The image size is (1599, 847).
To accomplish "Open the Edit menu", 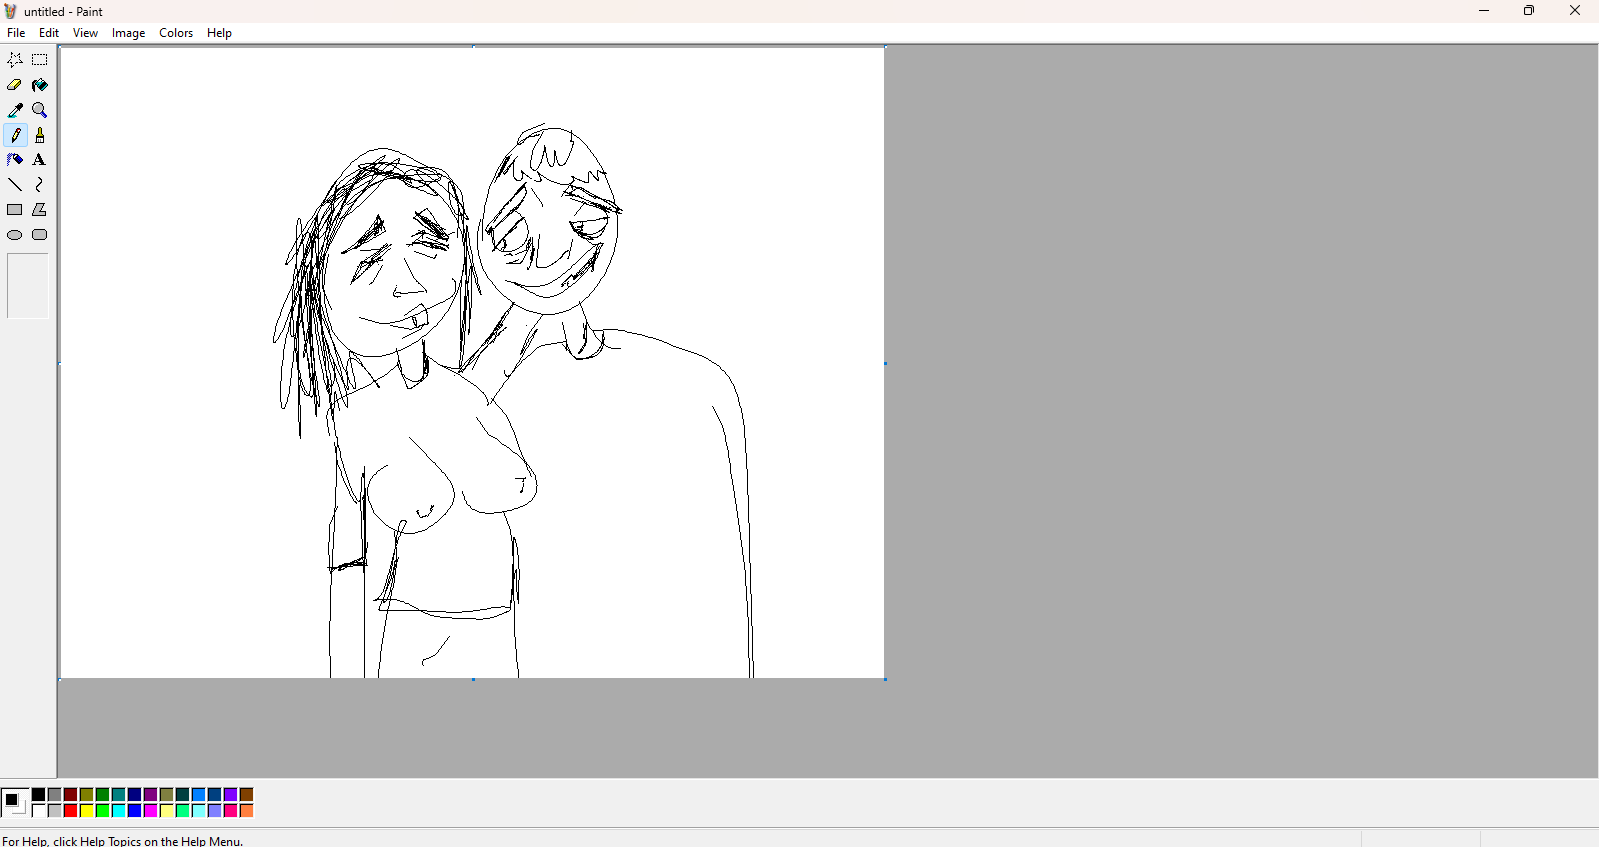I will 49,33.
